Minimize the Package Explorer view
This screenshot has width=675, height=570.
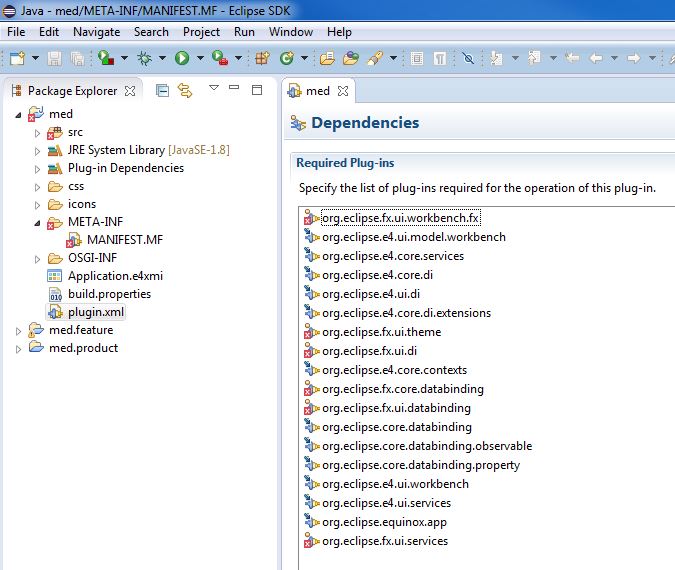click(234, 87)
